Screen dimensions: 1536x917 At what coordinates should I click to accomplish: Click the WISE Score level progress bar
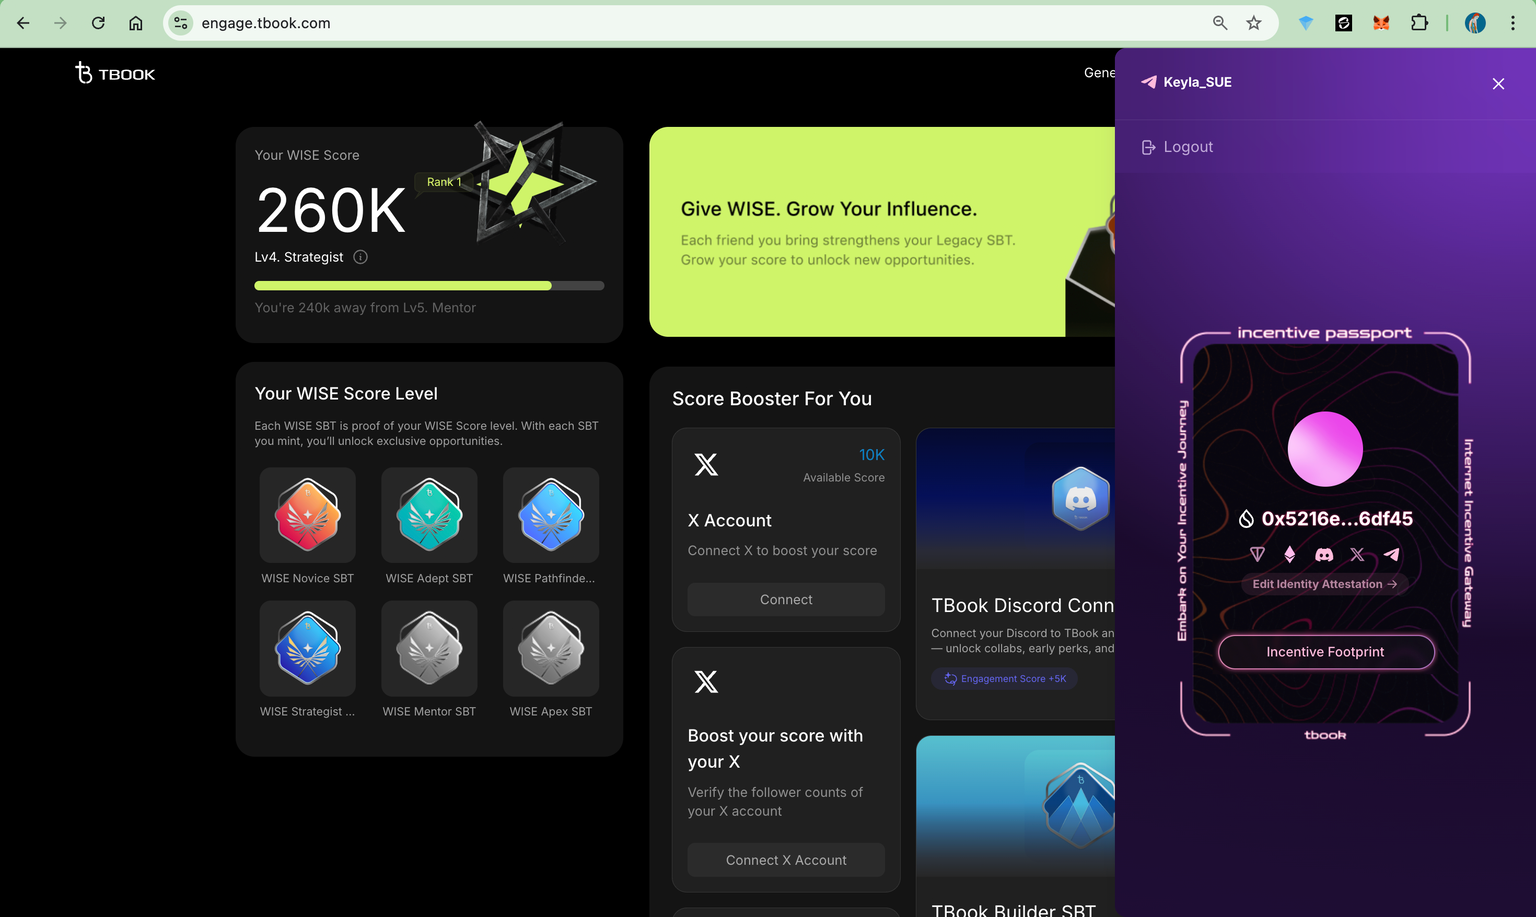429,286
